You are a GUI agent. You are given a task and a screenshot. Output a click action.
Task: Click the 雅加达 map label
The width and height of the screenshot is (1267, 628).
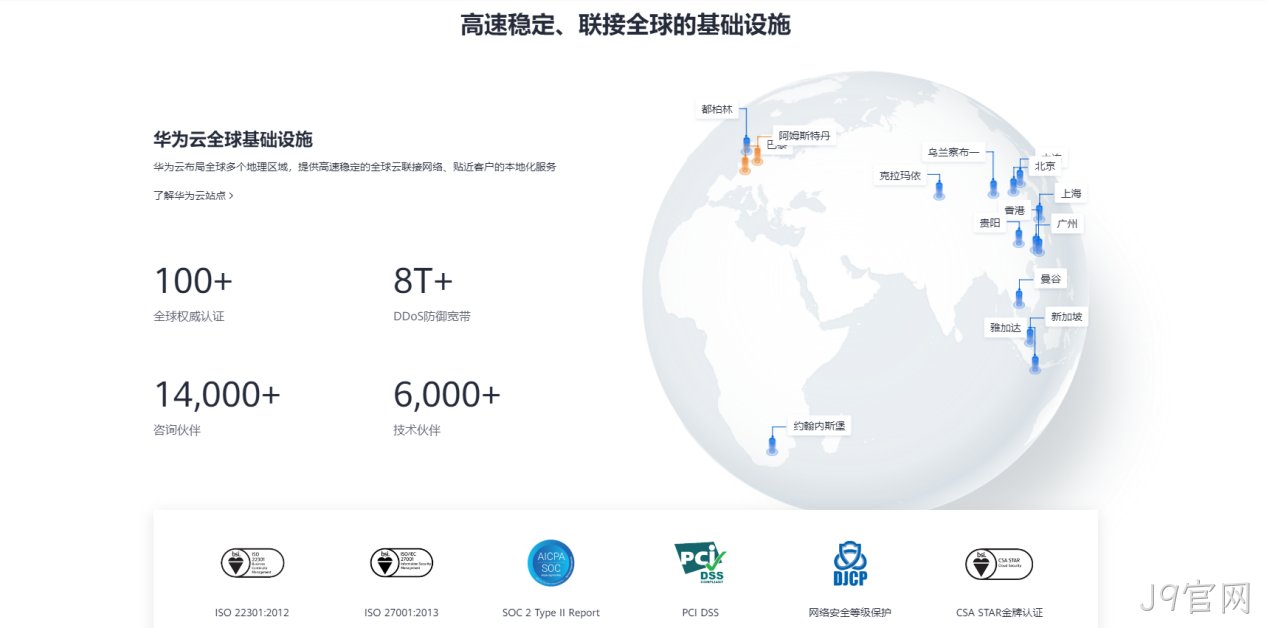click(x=1006, y=328)
